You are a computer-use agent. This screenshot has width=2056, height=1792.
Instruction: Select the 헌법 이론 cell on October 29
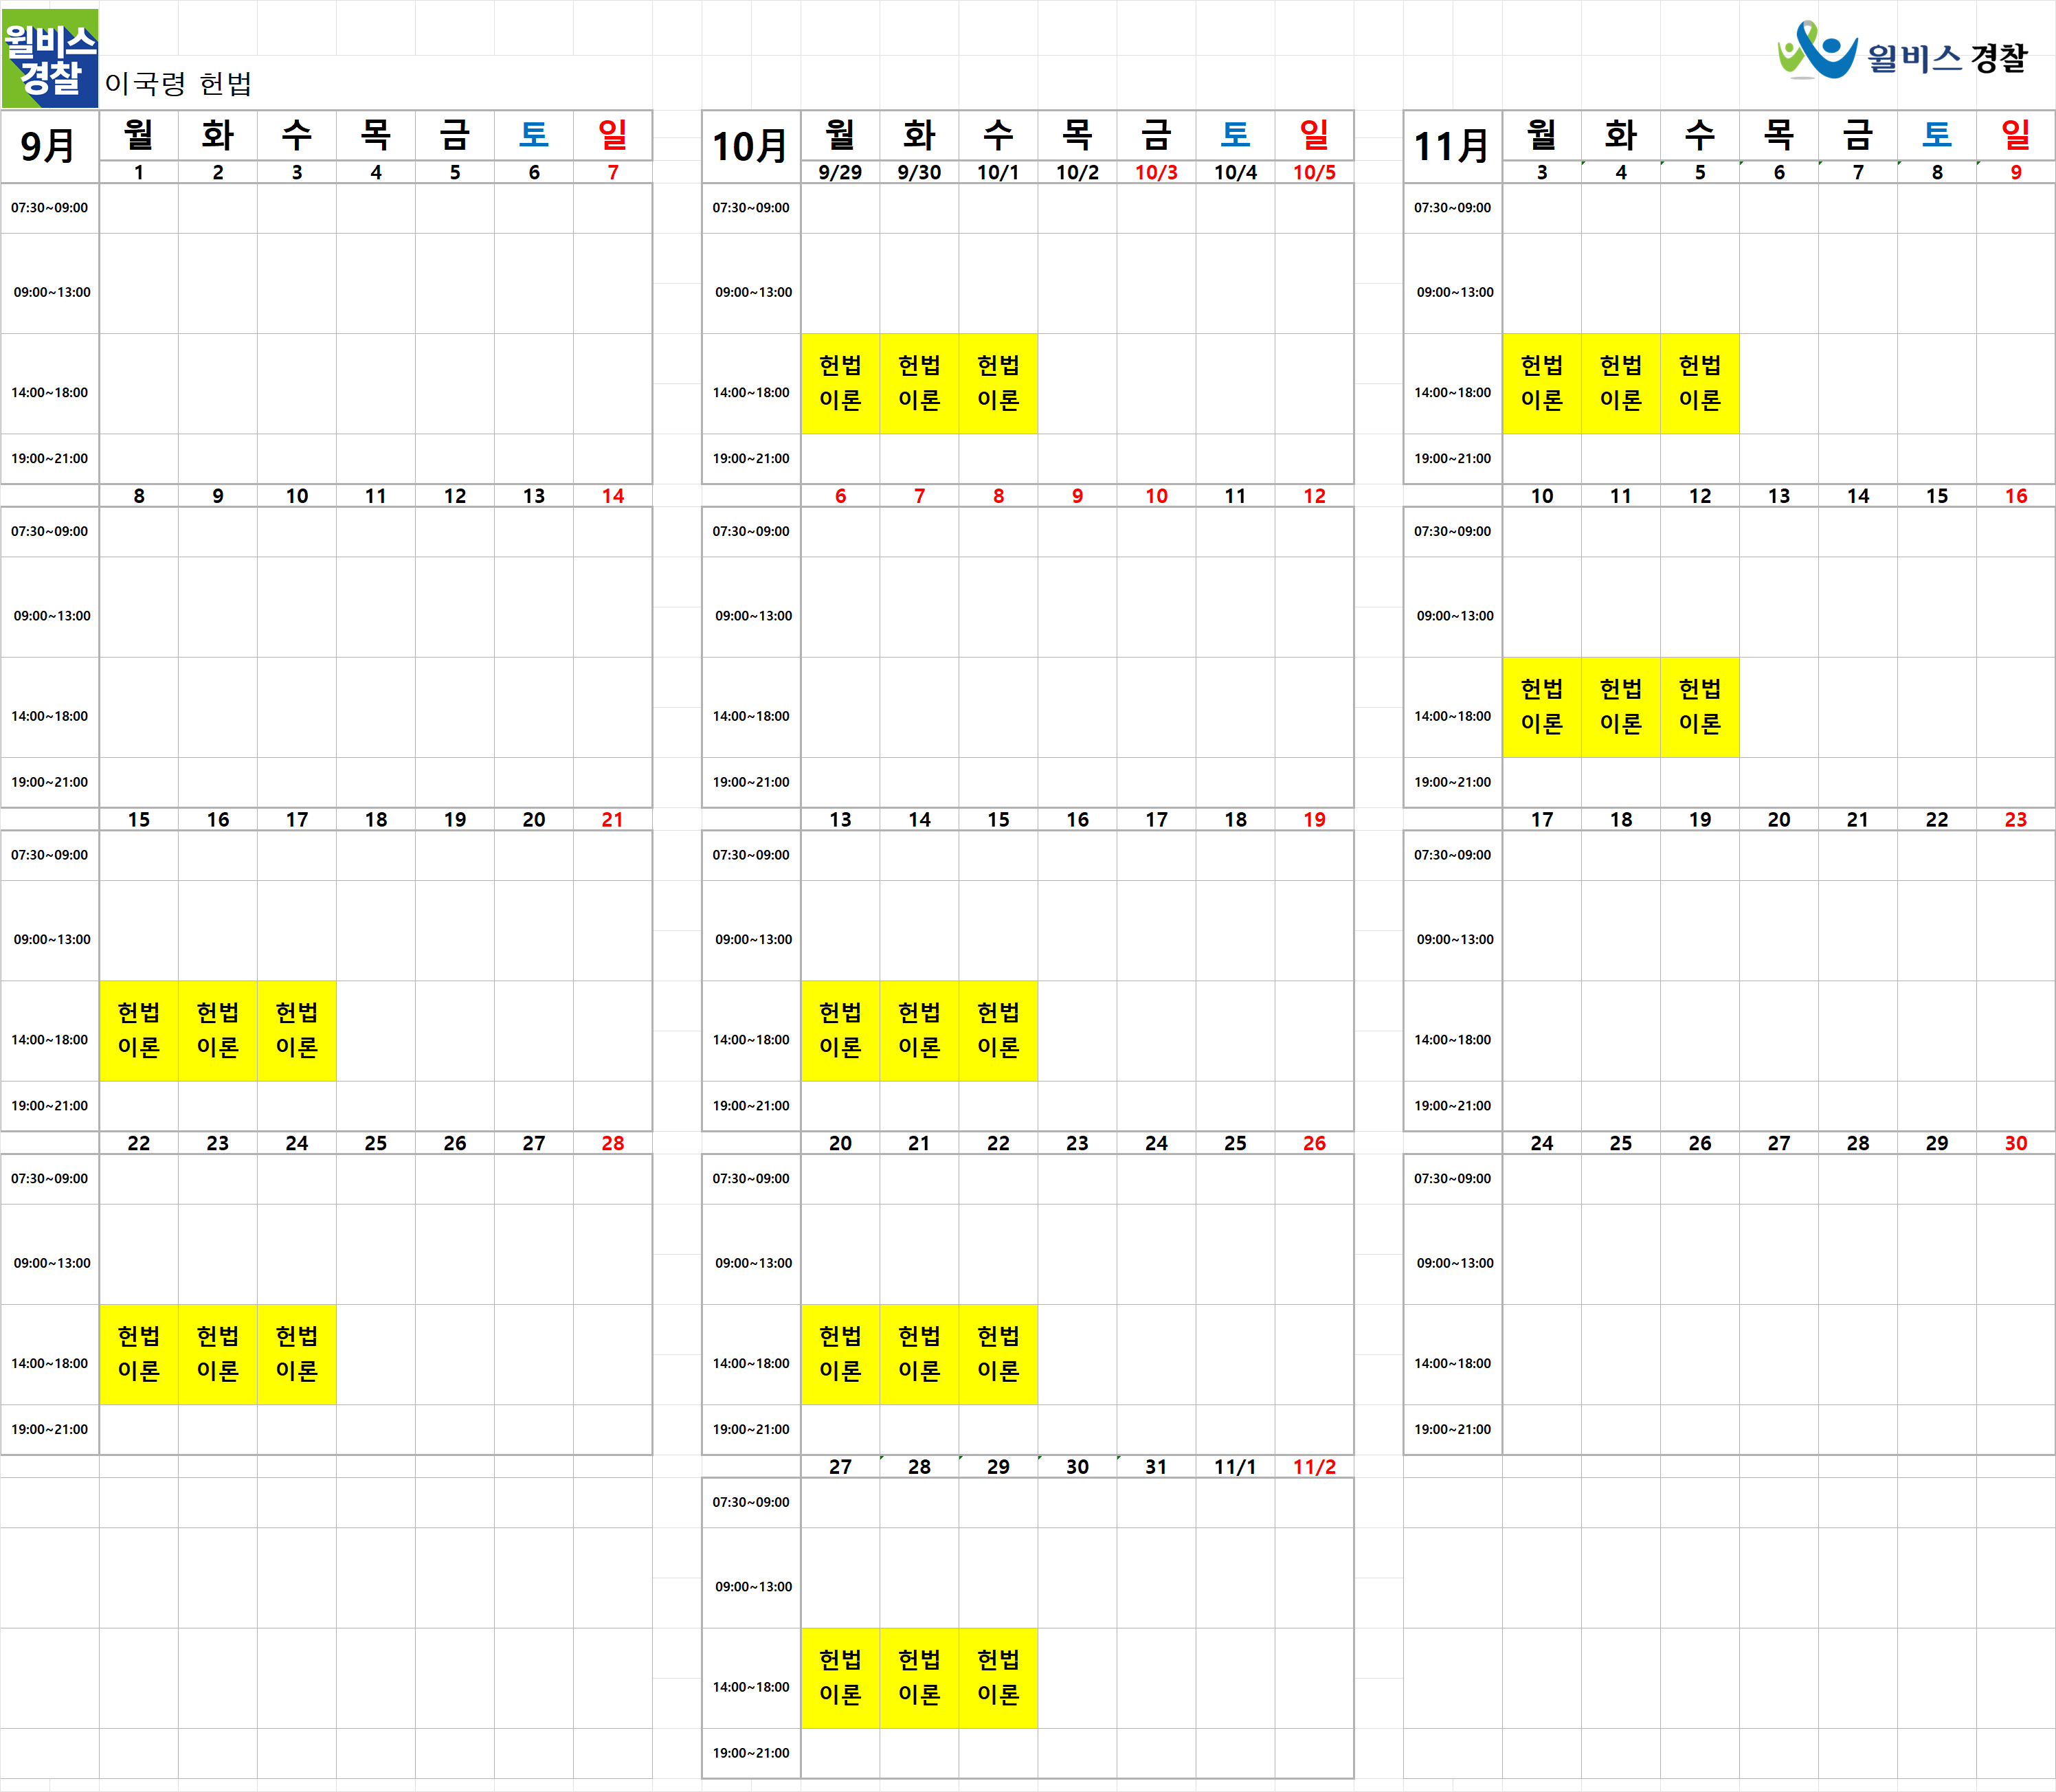(x=998, y=1677)
